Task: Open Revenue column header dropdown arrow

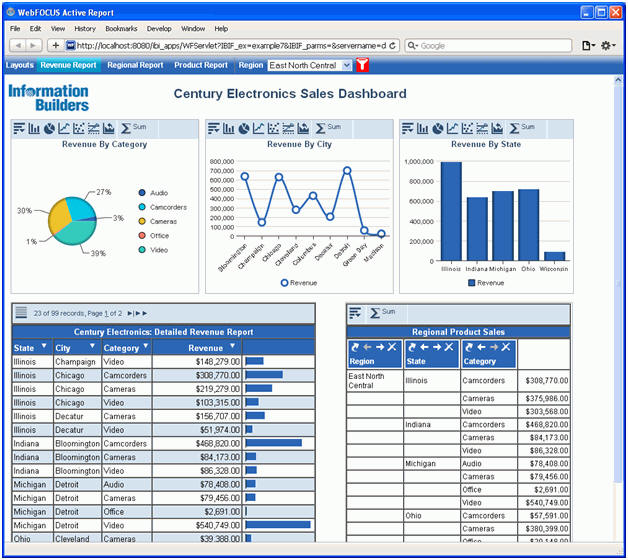Action: tap(232, 346)
